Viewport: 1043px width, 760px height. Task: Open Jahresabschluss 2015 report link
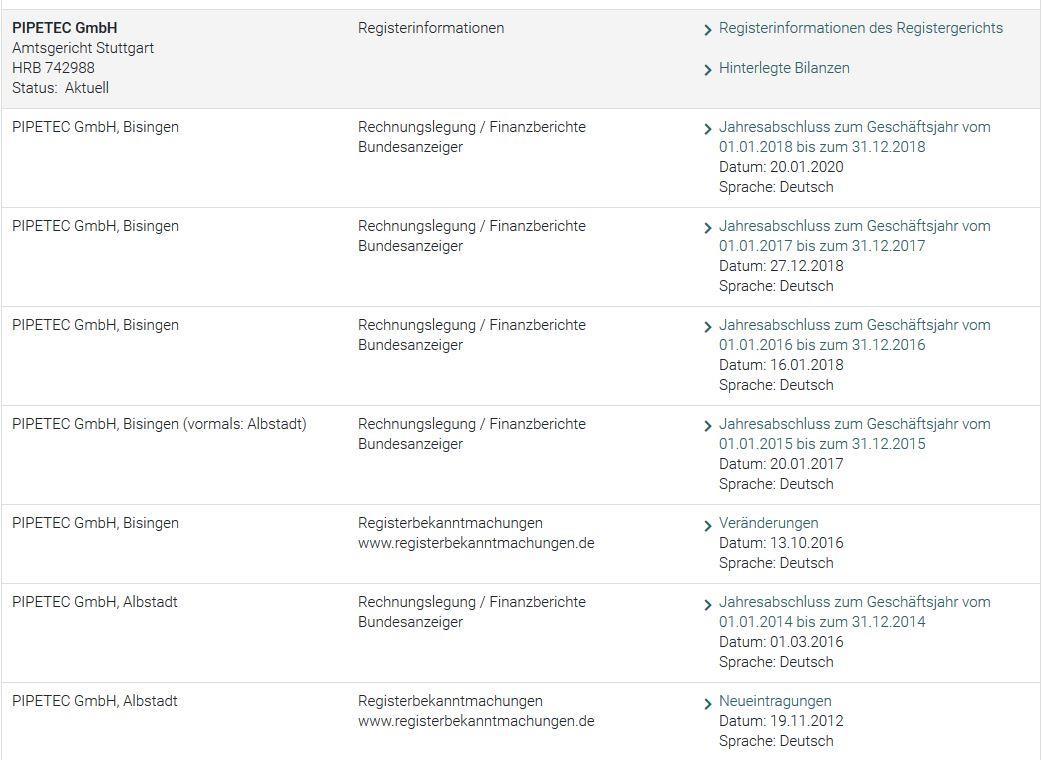click(x=855, y=434)
